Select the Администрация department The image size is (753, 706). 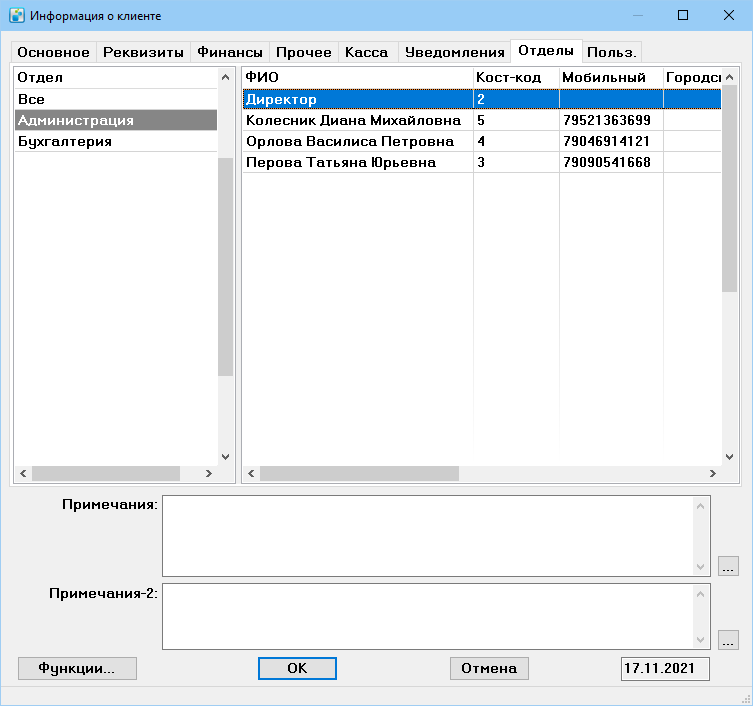click(116, 120)
